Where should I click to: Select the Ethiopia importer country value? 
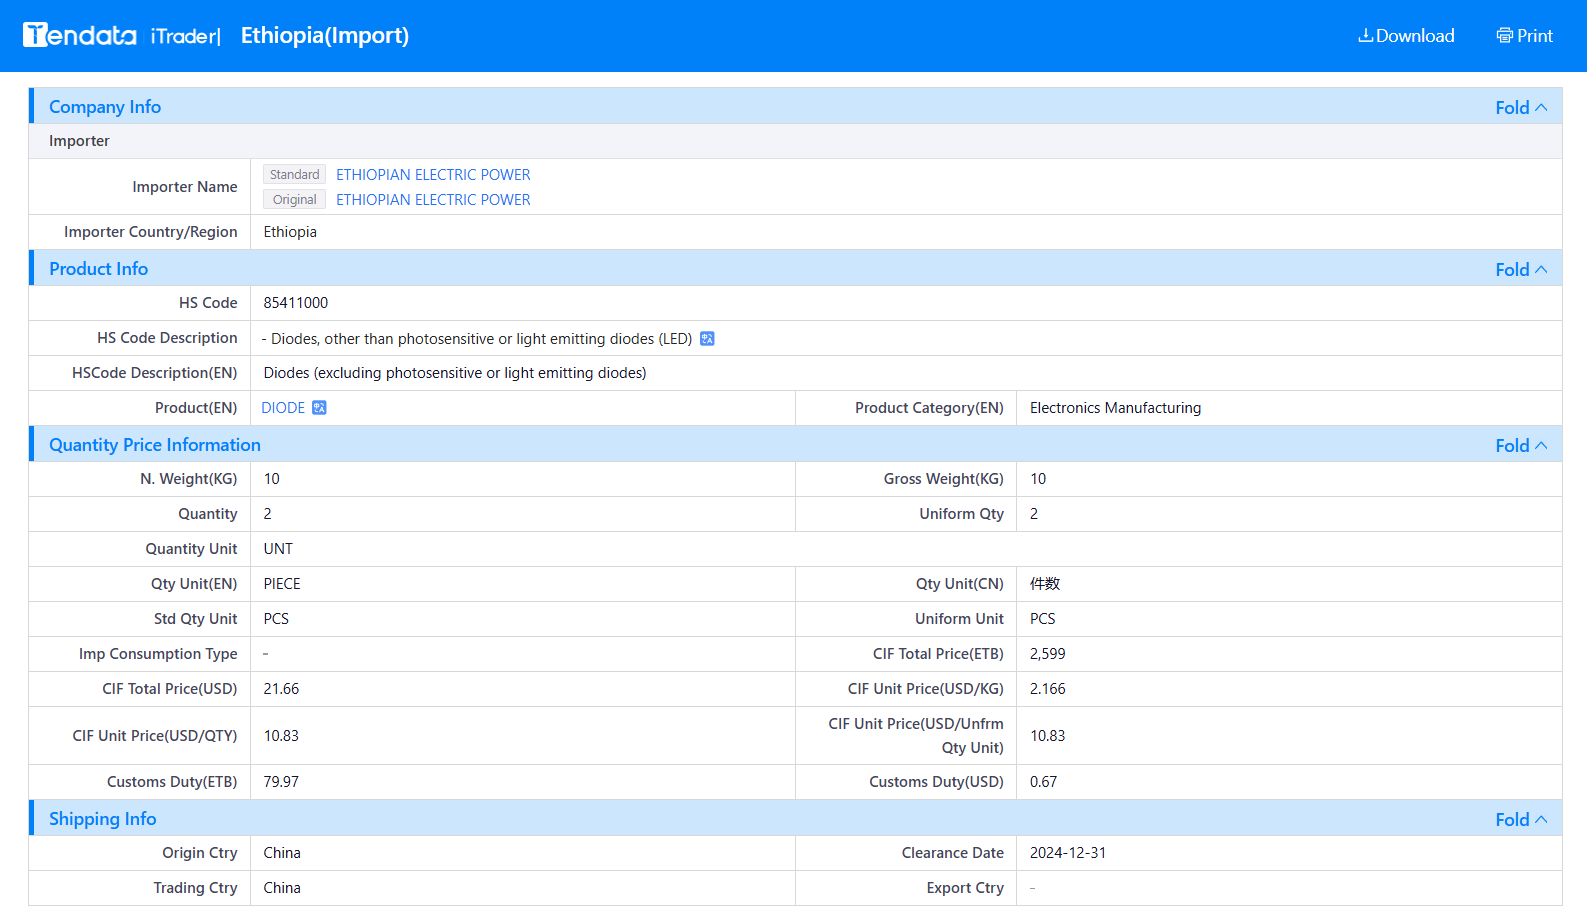[290, 232]
